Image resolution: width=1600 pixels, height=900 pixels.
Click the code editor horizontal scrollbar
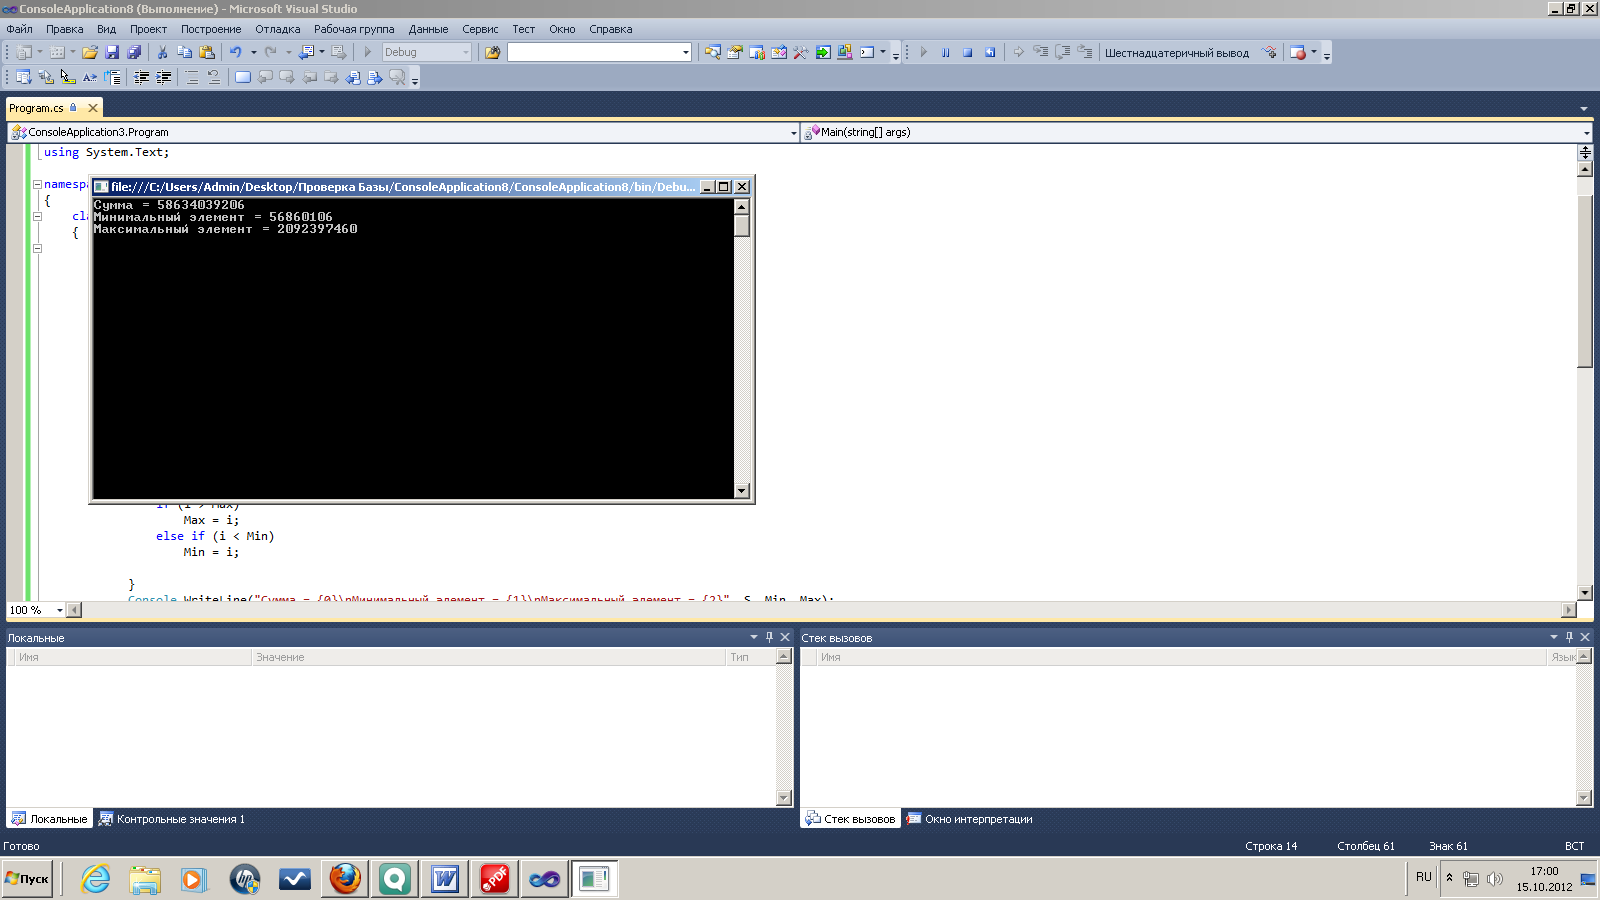[822, 610]
